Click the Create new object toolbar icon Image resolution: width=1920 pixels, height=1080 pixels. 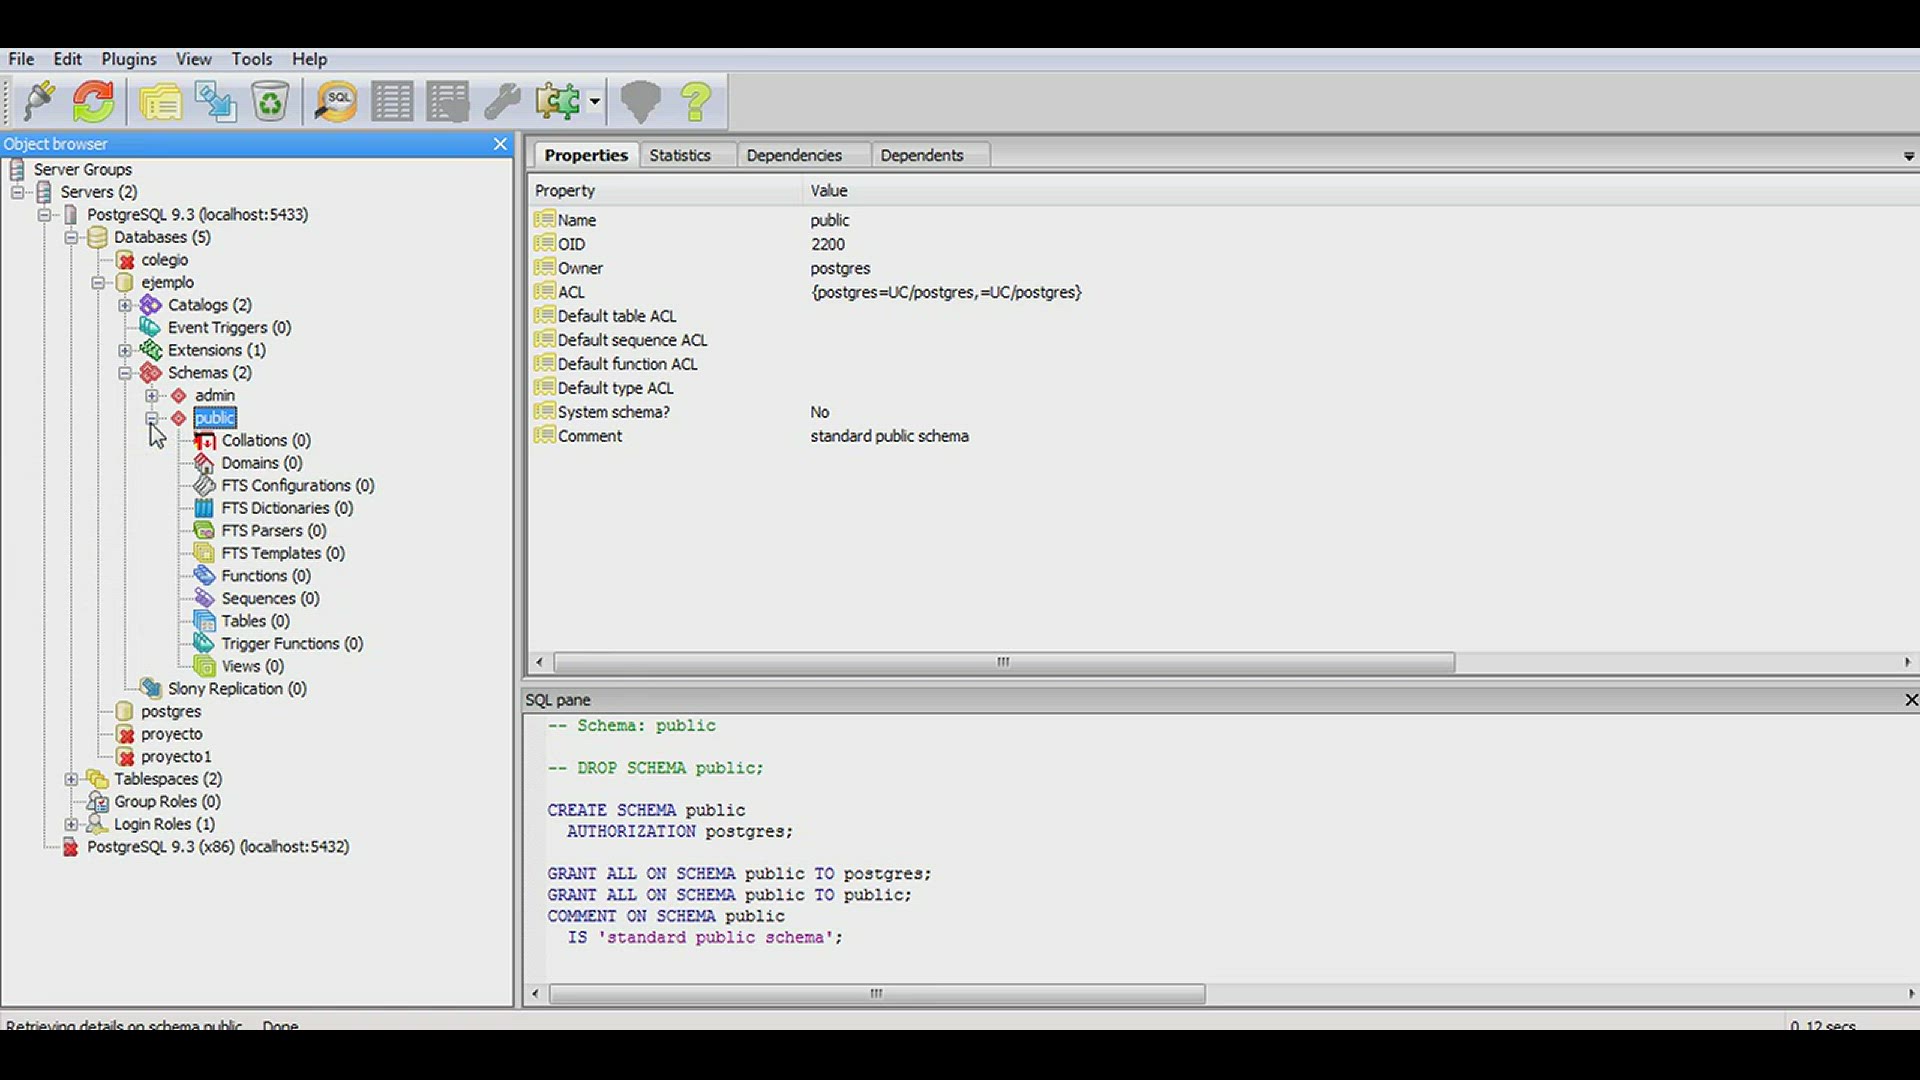215,101
